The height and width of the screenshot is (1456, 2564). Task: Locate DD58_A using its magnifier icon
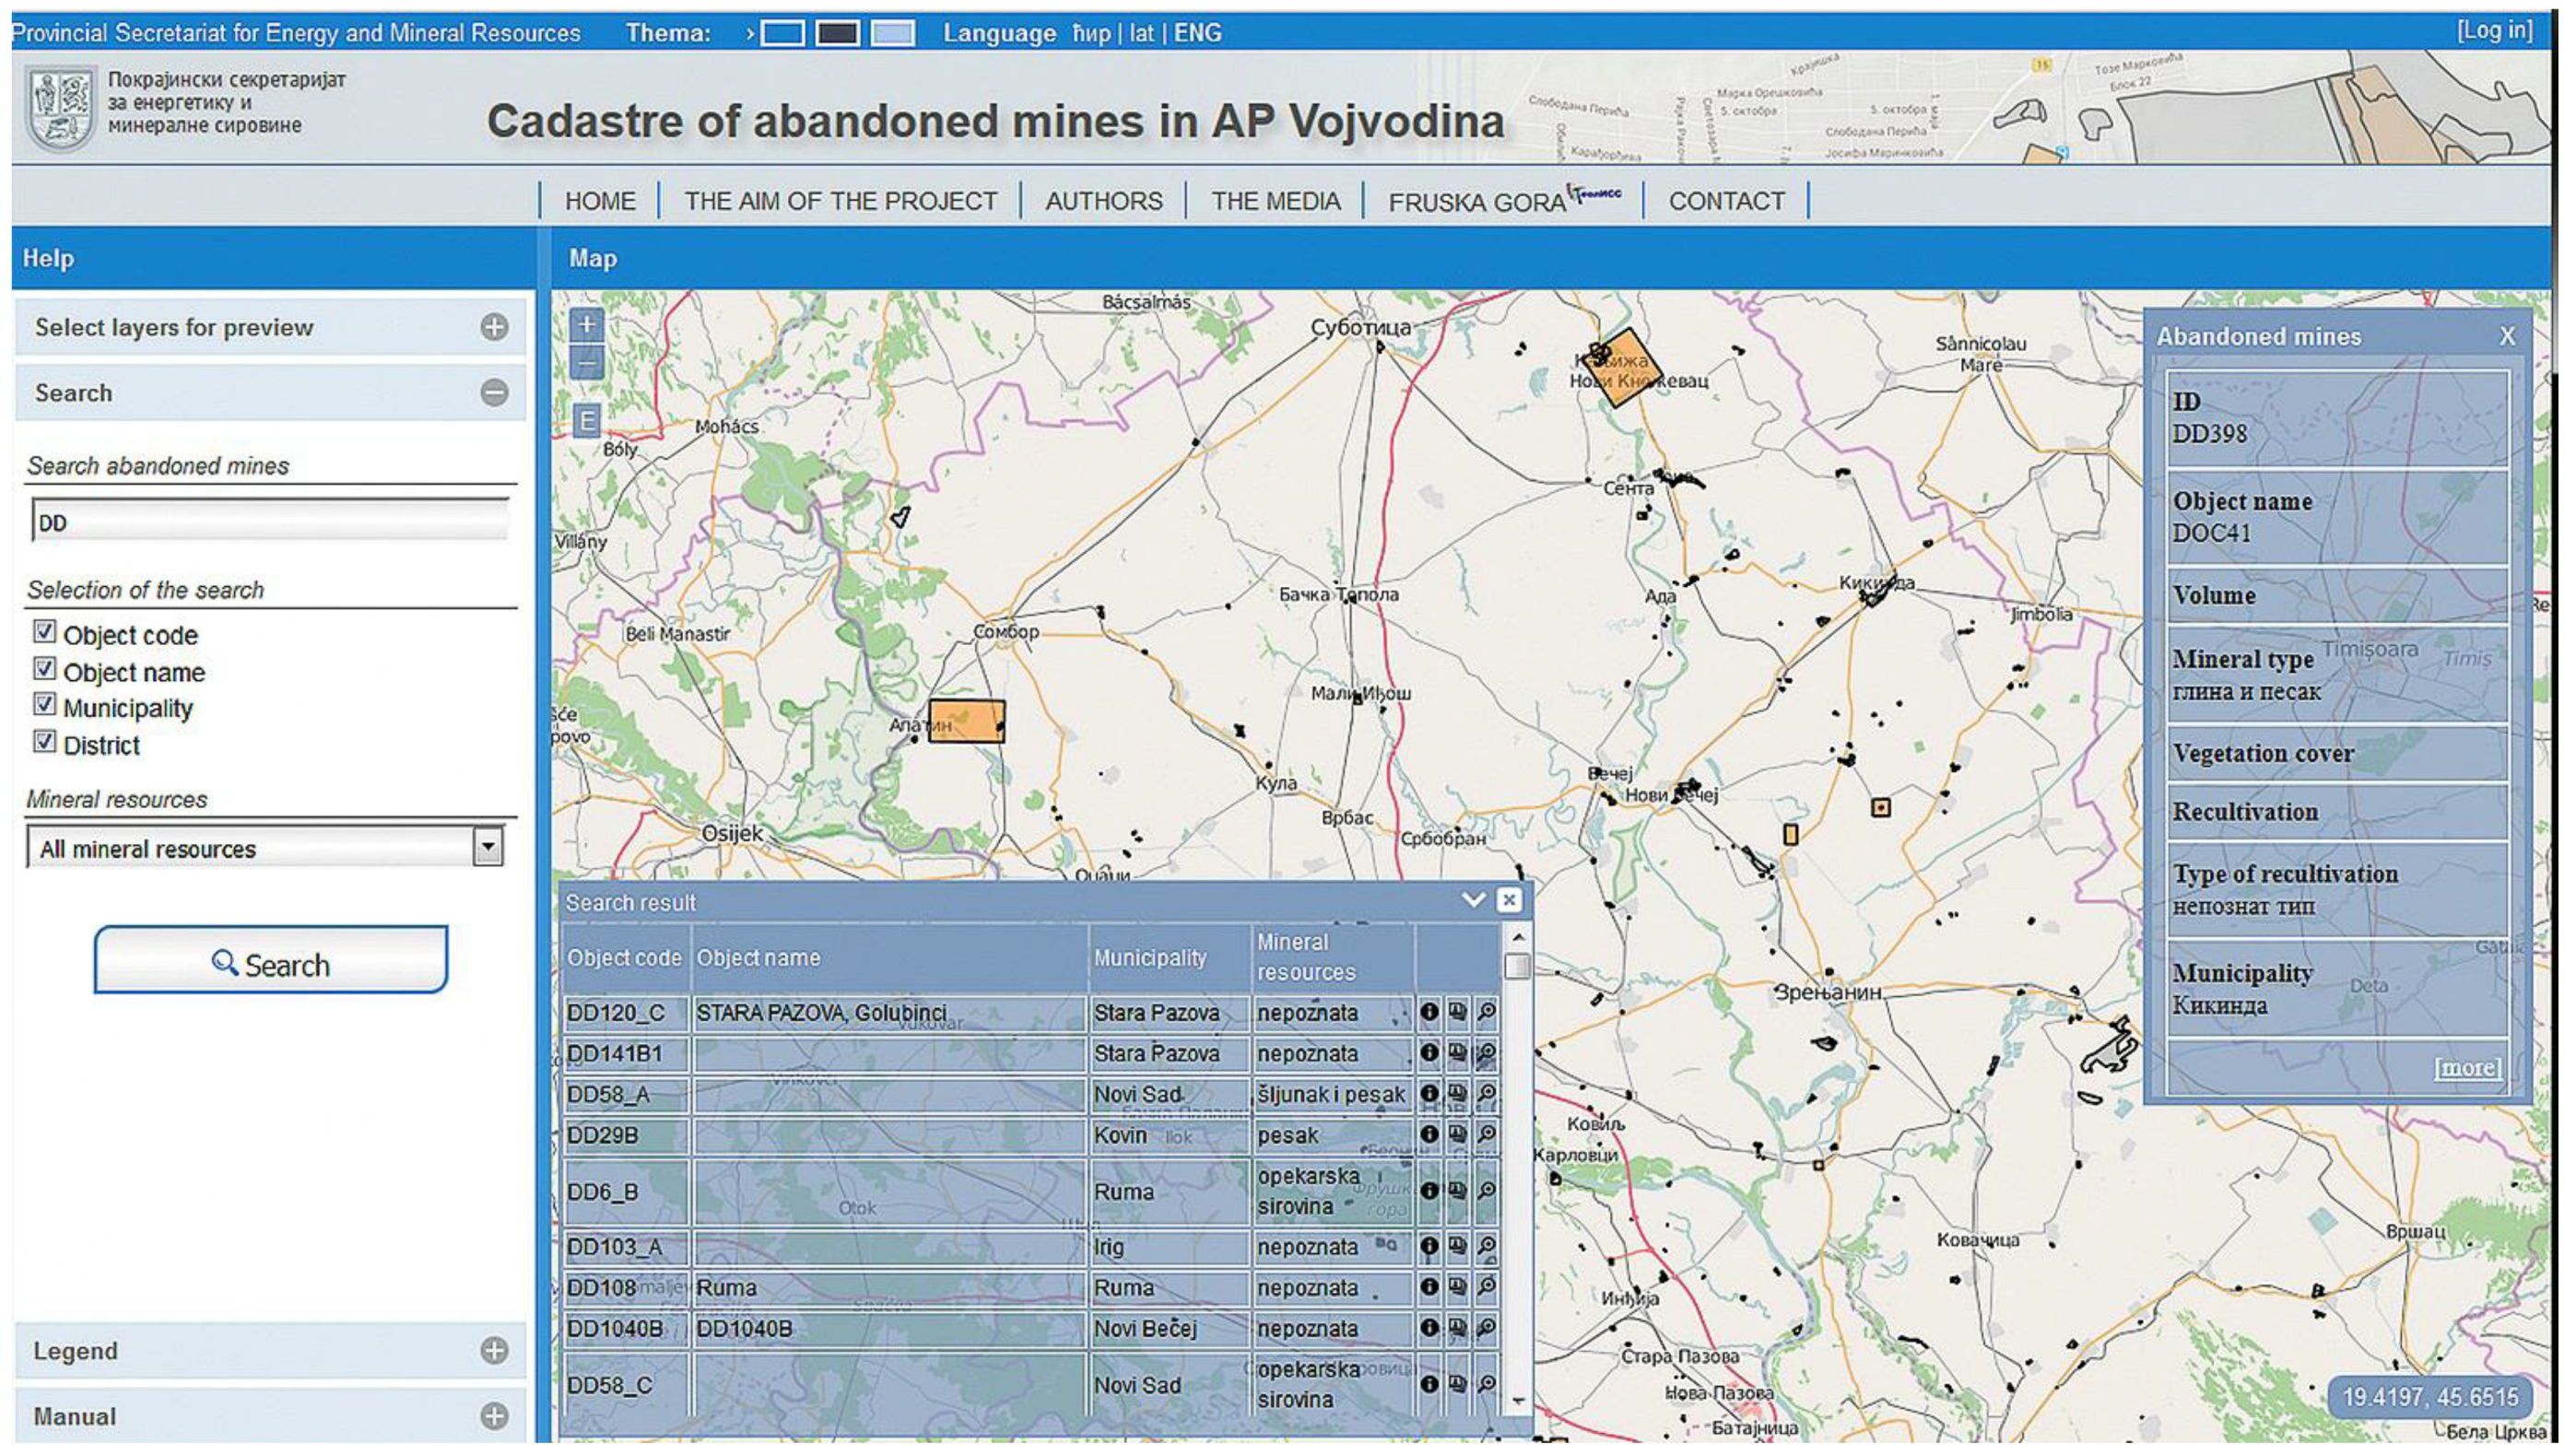click(1487, 1094)
